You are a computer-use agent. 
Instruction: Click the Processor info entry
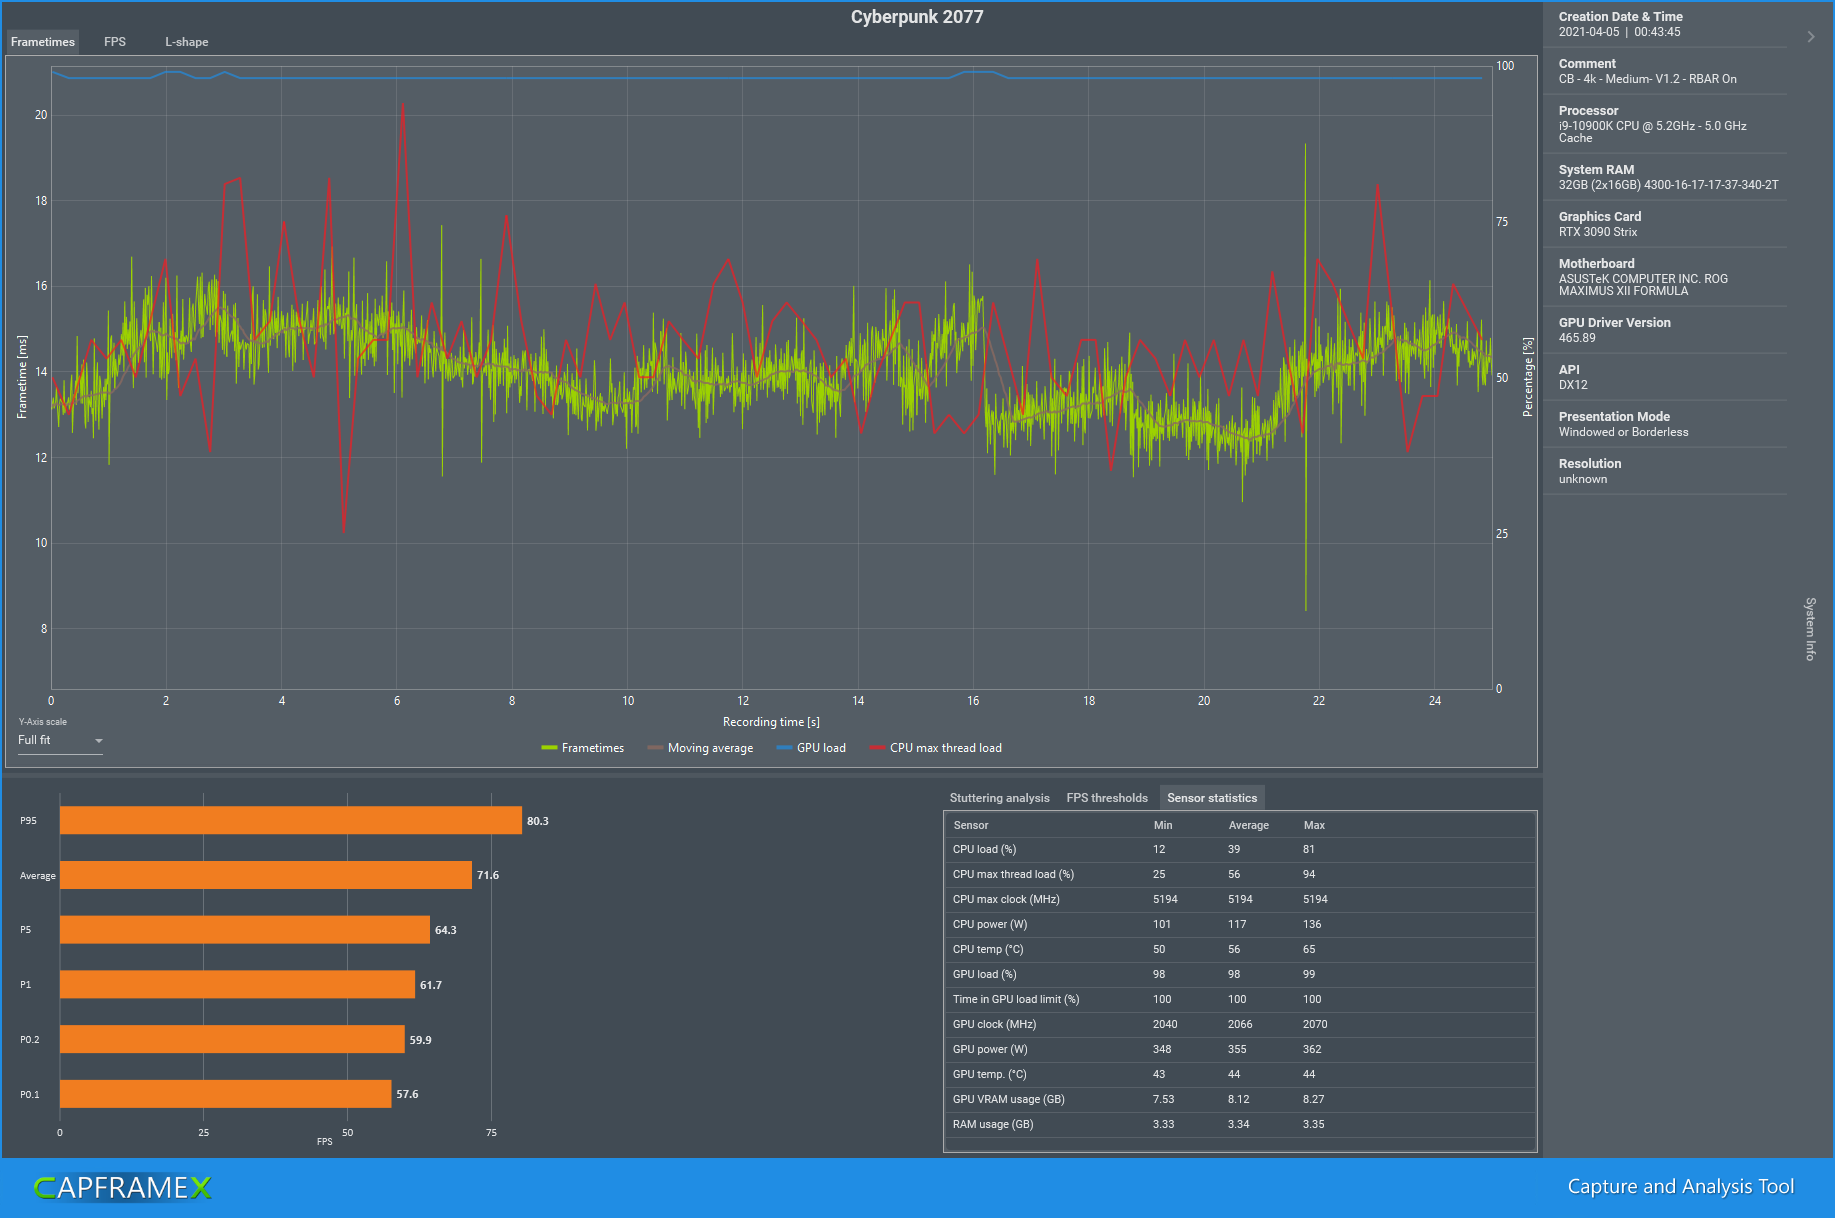tap(1665, 124)
